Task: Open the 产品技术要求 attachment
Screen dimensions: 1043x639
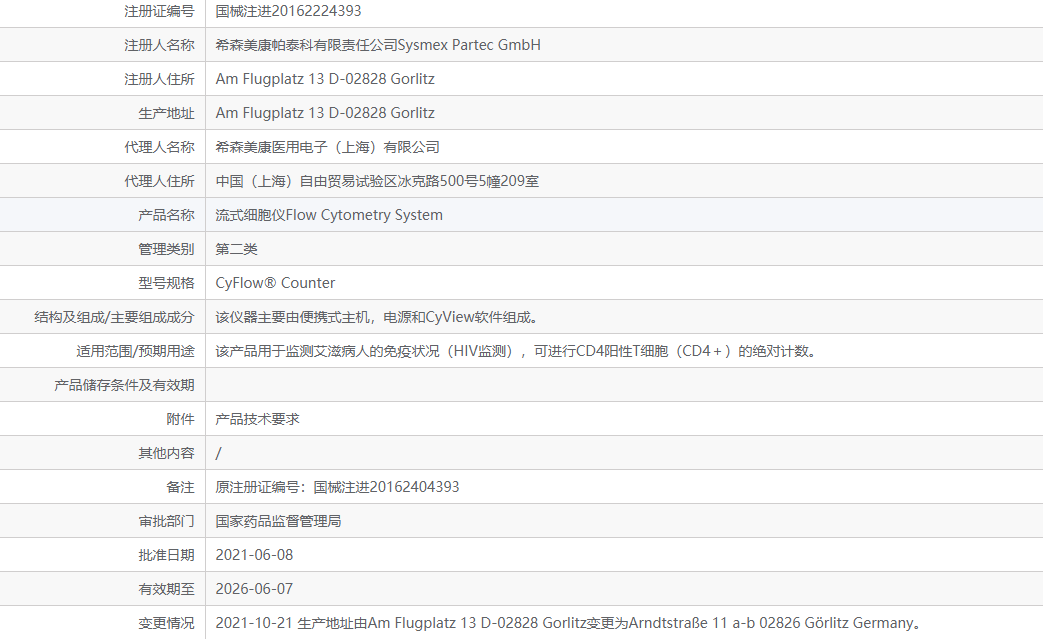Action: tap(257, 419)
